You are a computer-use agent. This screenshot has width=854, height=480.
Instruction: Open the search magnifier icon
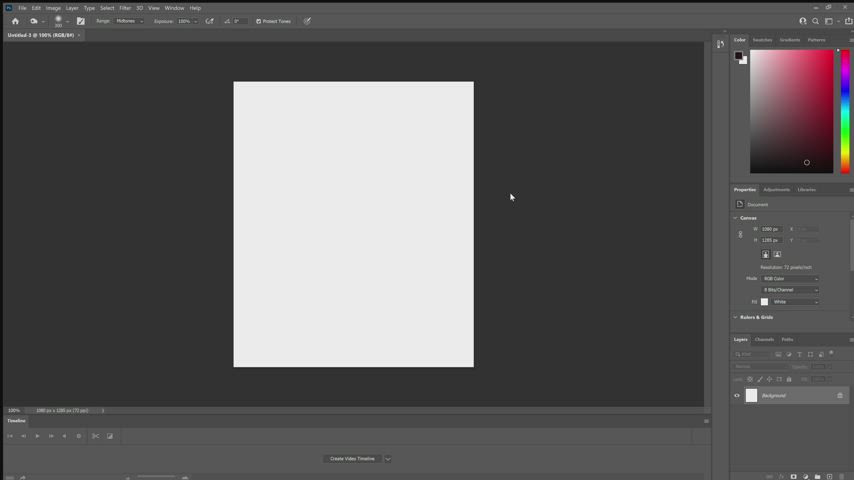pyautogui.click(x=815, y=21)
